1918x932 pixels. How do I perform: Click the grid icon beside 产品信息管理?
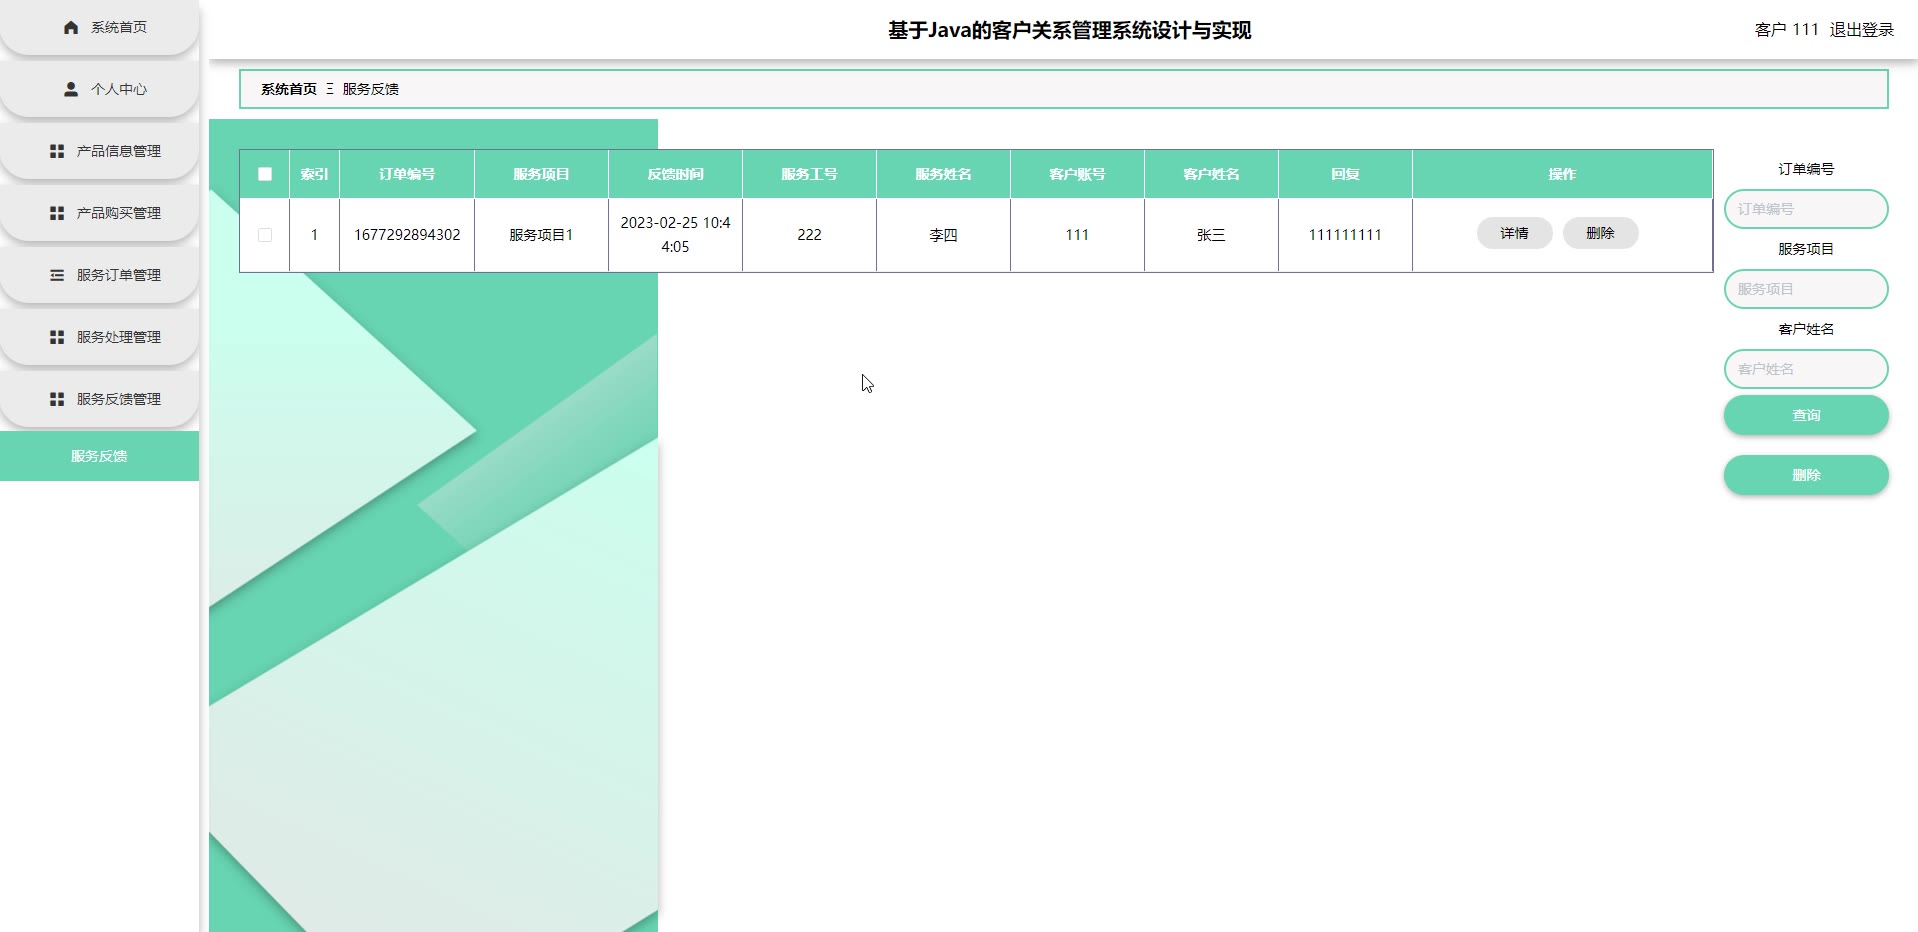coord(57,151)
